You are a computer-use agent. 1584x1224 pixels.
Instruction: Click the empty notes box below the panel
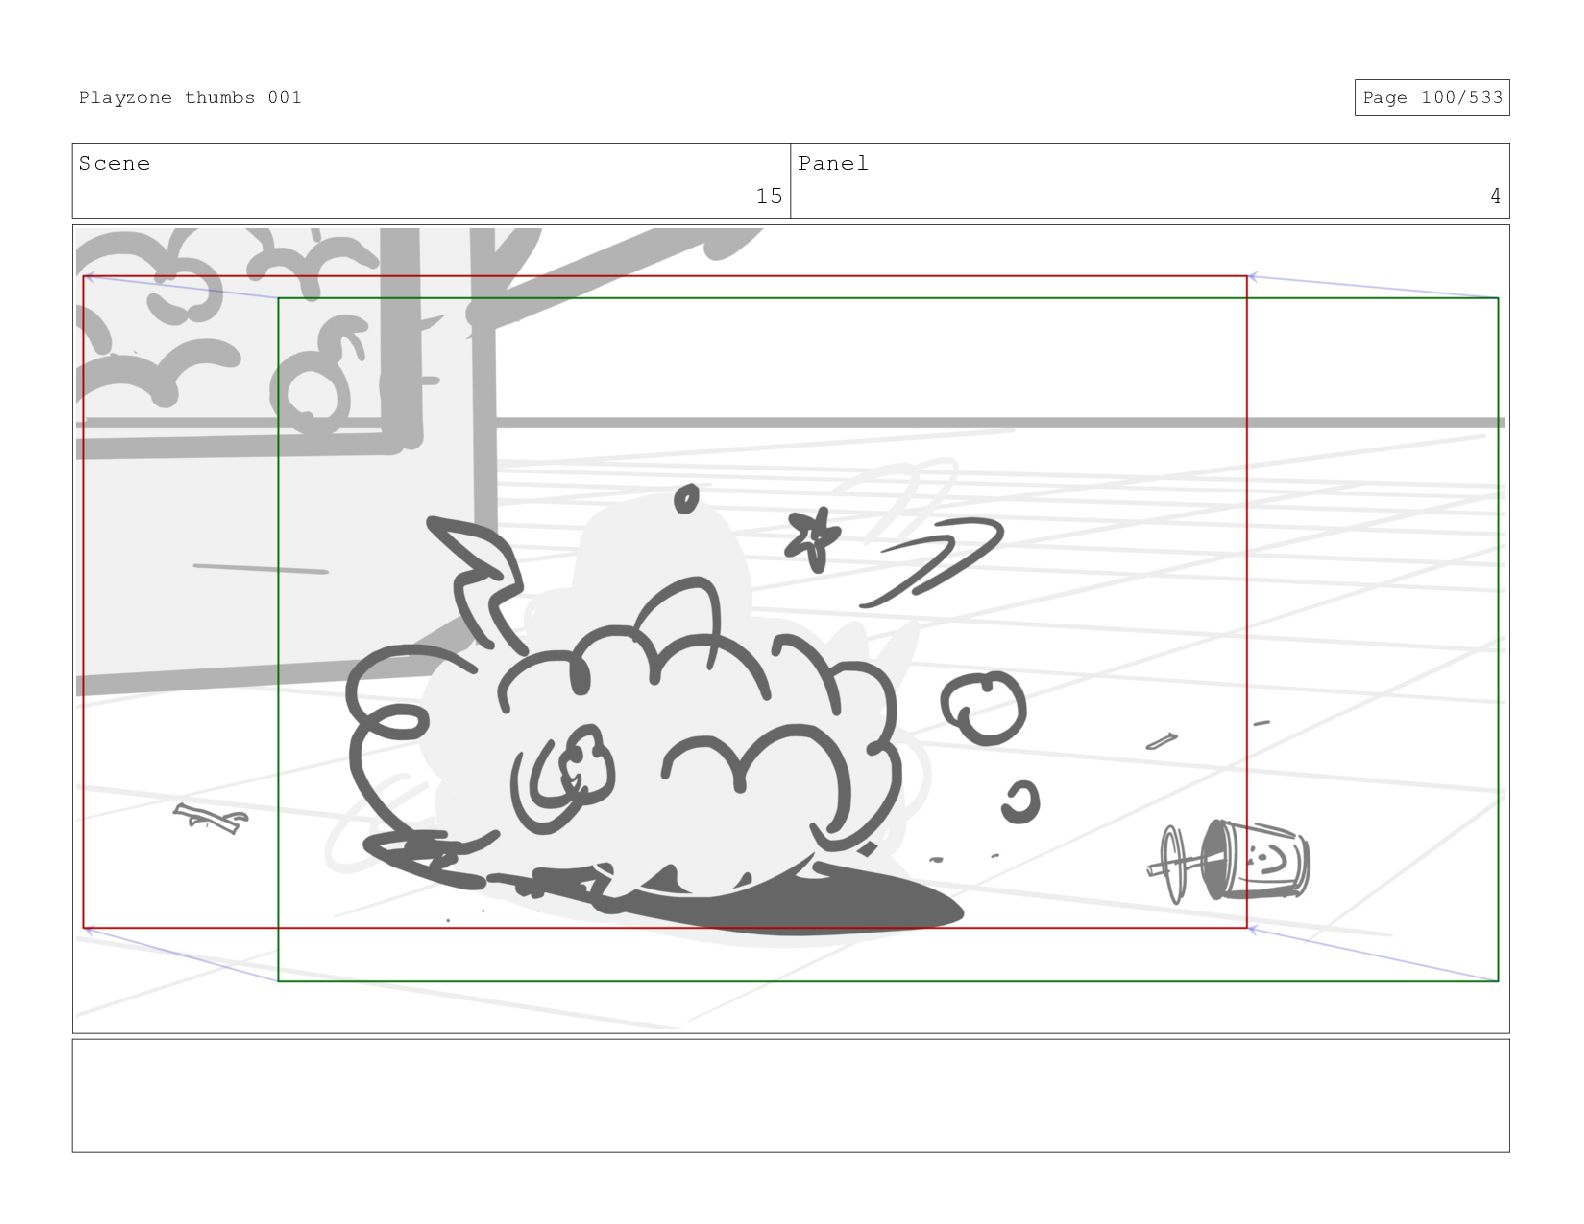[790, 1095]
